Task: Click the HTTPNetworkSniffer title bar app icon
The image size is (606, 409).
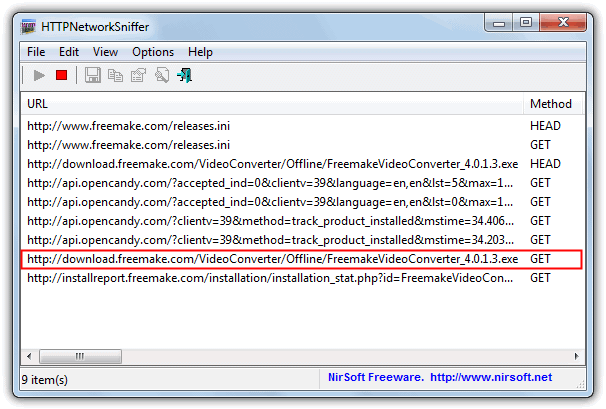Action: [x=28, y=27]
